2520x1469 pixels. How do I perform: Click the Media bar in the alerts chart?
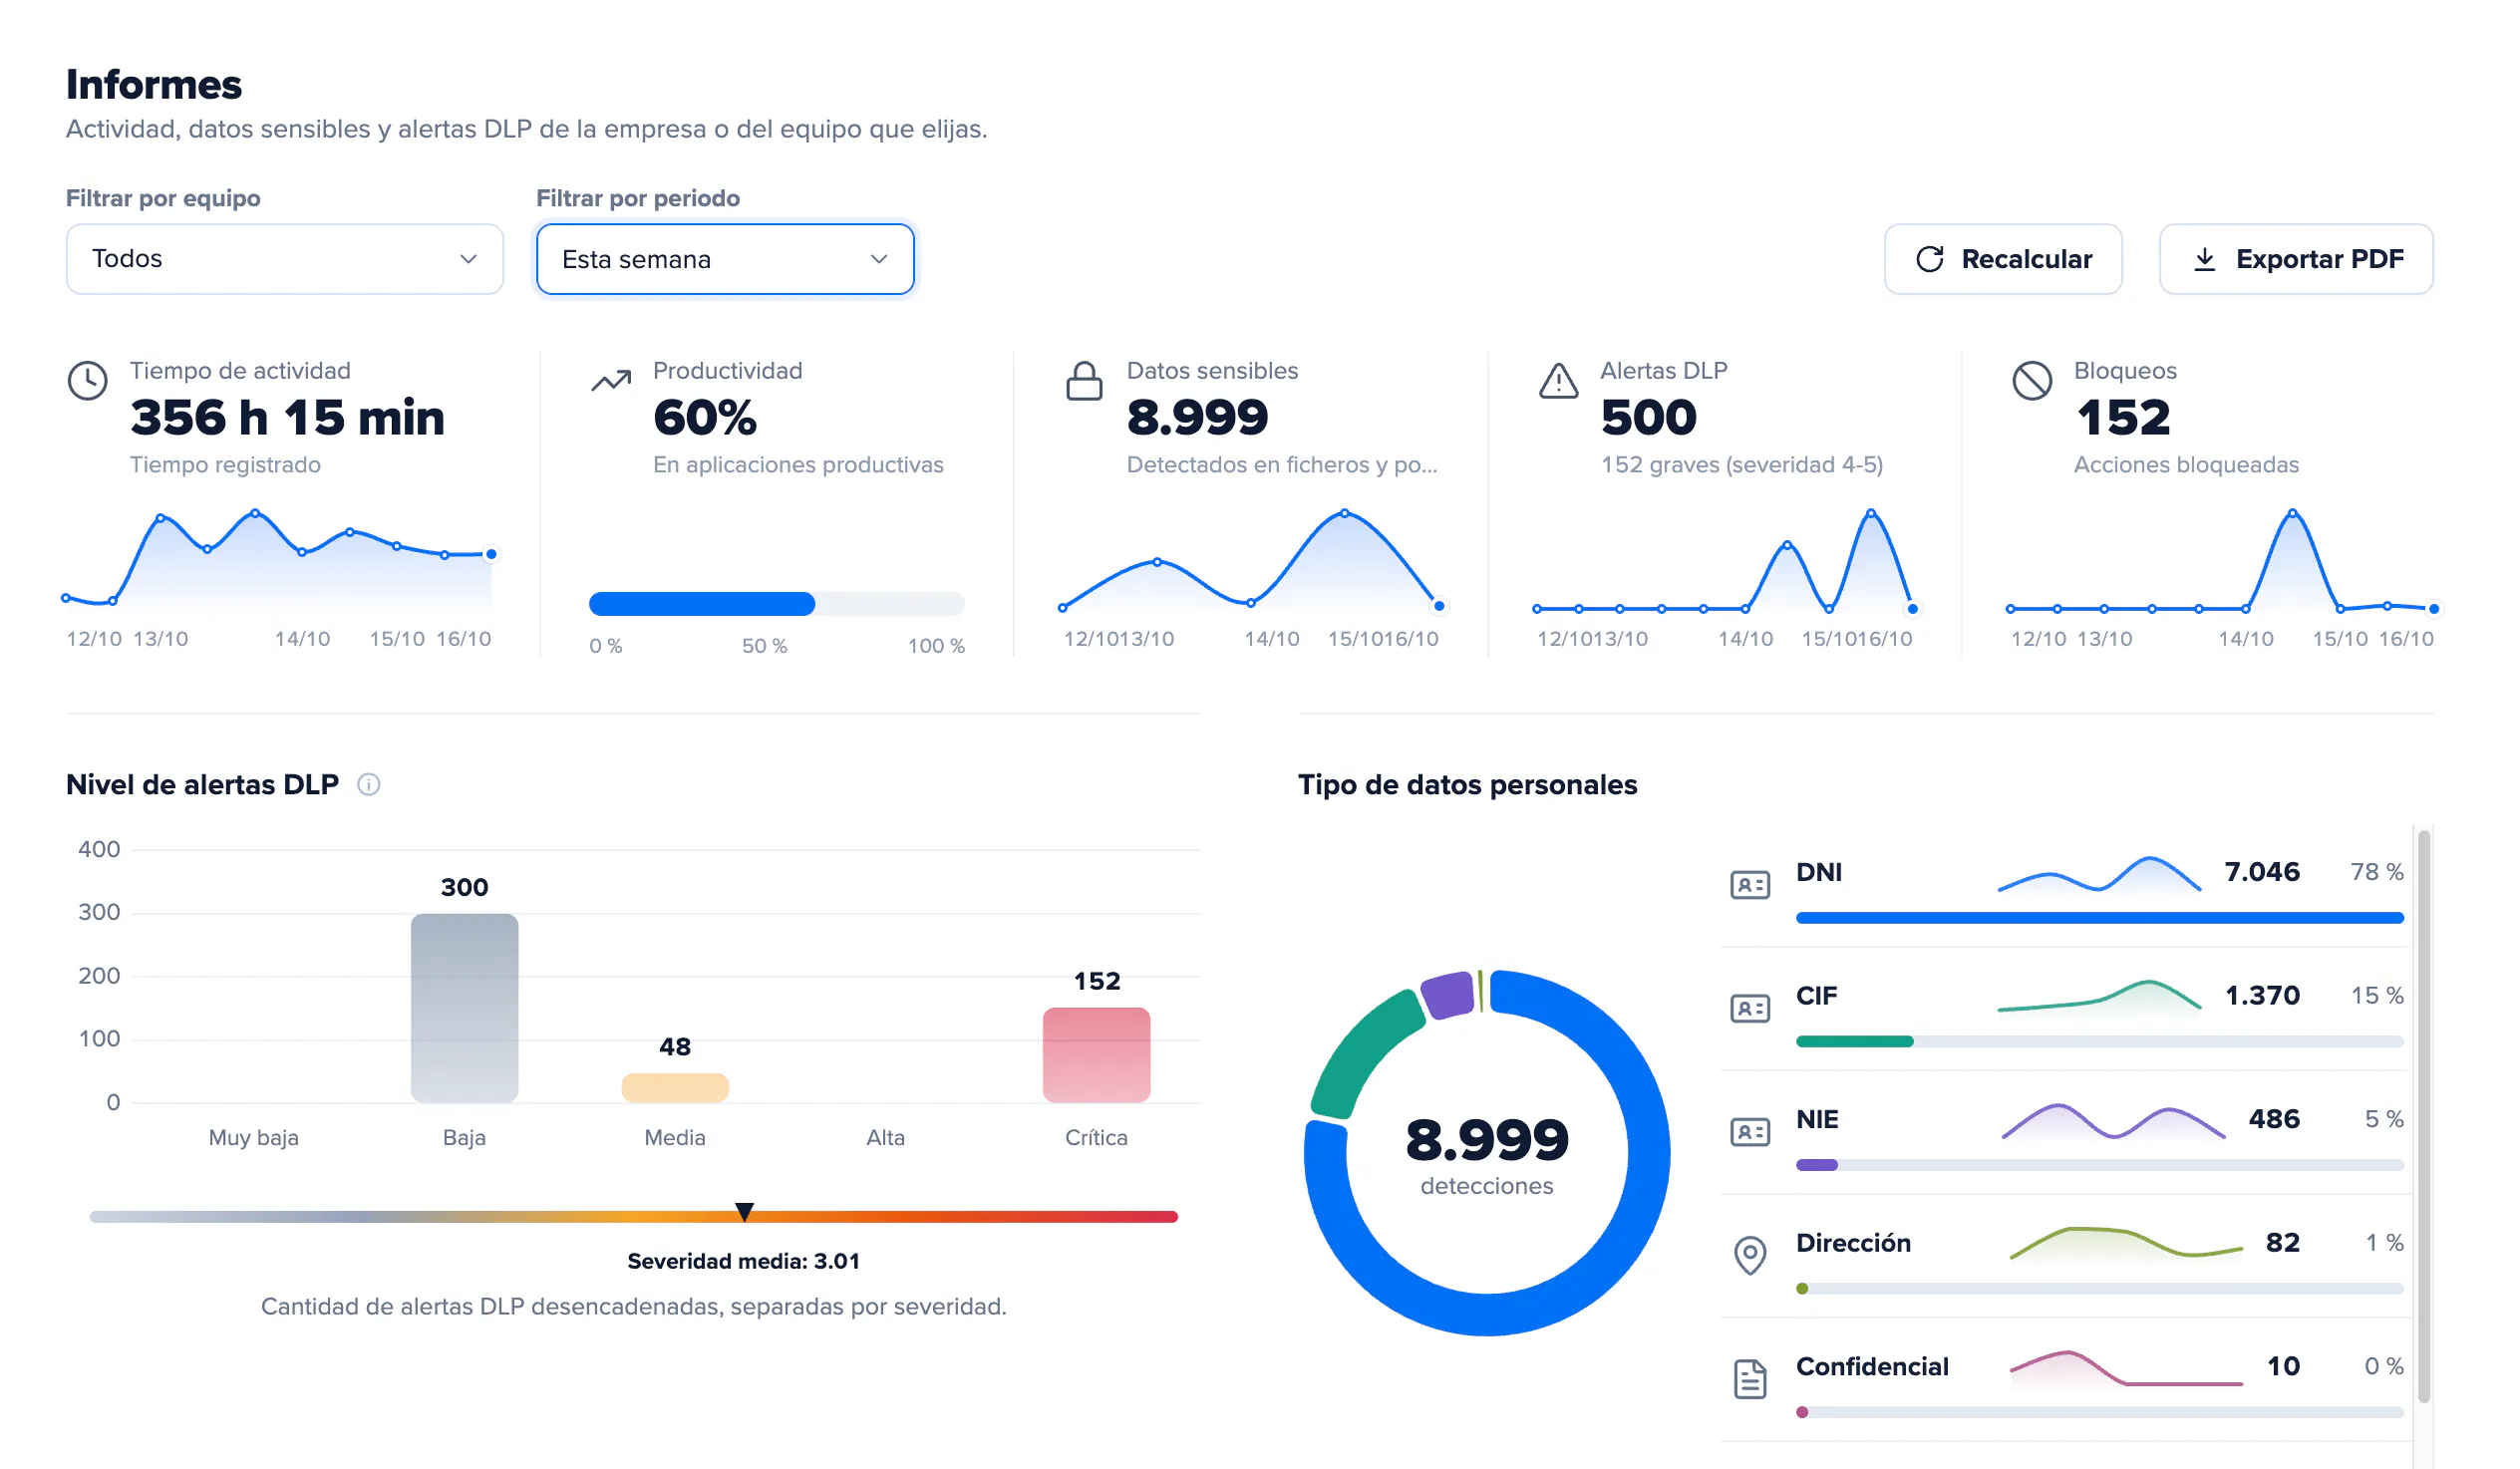pyautogui.click(x=675, y=1088)
